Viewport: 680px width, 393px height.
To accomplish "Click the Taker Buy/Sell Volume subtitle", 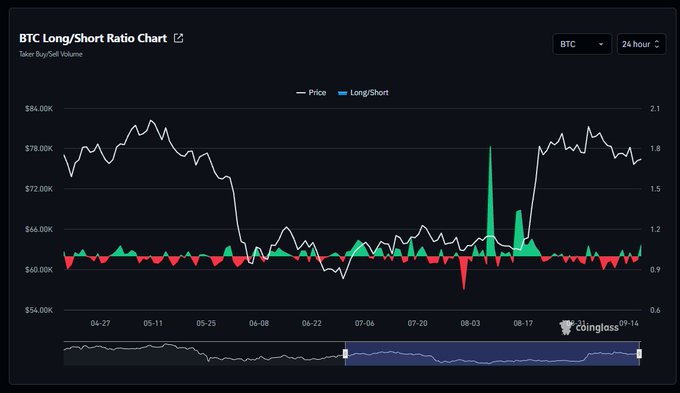I will [x=51, y=54].
